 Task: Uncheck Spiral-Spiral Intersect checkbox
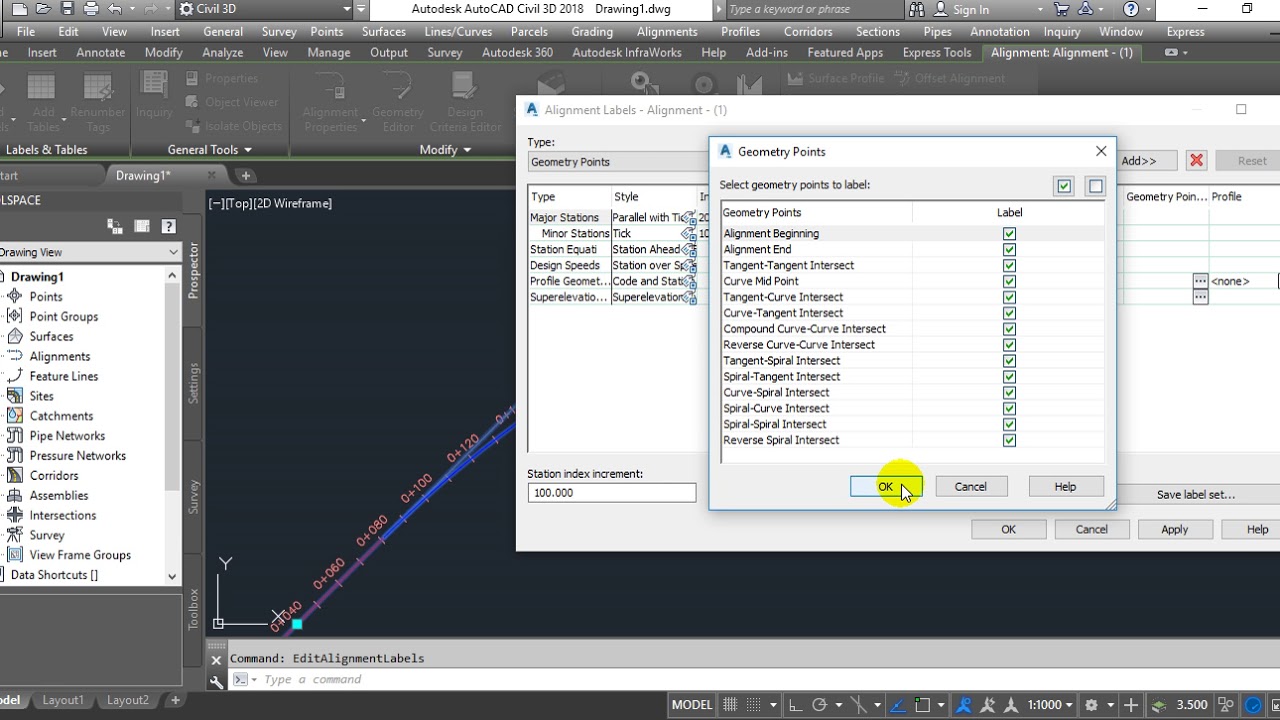[x=1009, y=424]
